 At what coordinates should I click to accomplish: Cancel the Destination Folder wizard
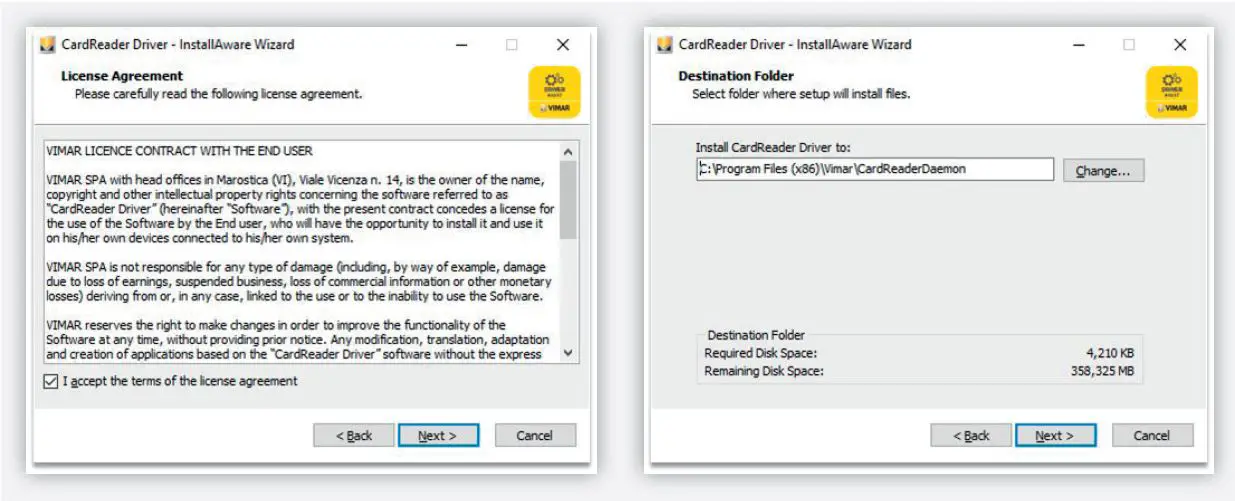[x=1152, y=435]
